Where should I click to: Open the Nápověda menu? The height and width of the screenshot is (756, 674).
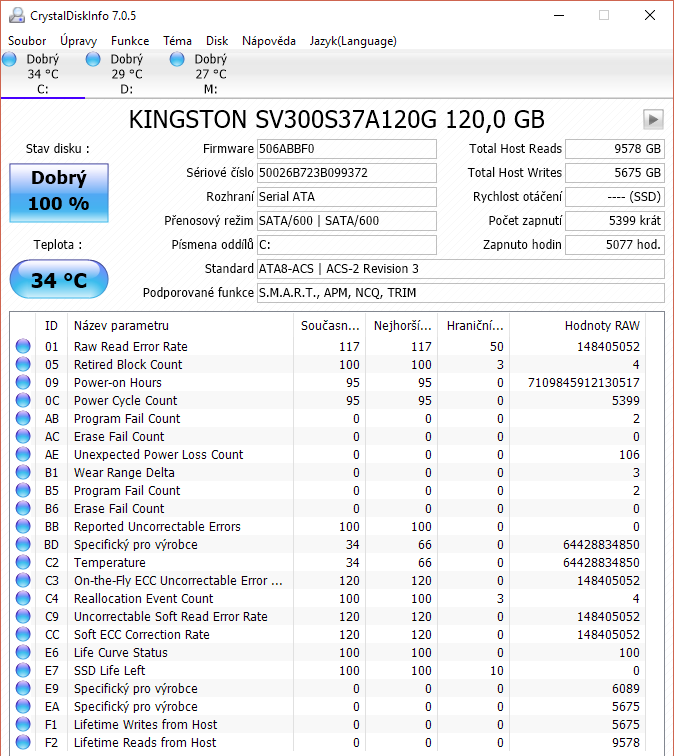pos(269,41)
